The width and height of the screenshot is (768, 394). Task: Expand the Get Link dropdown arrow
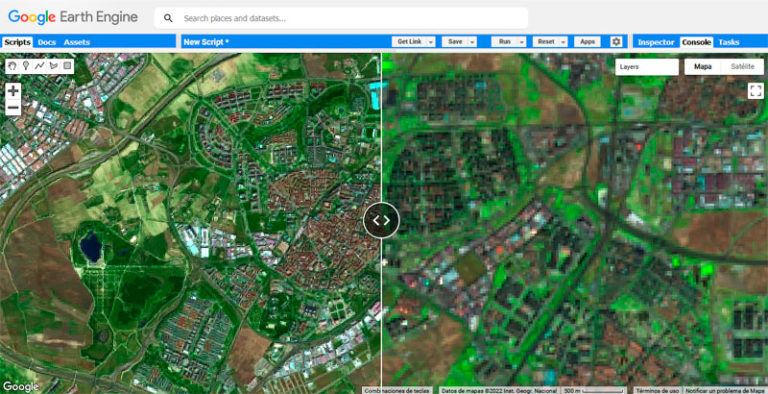click(x=431, y=42)
